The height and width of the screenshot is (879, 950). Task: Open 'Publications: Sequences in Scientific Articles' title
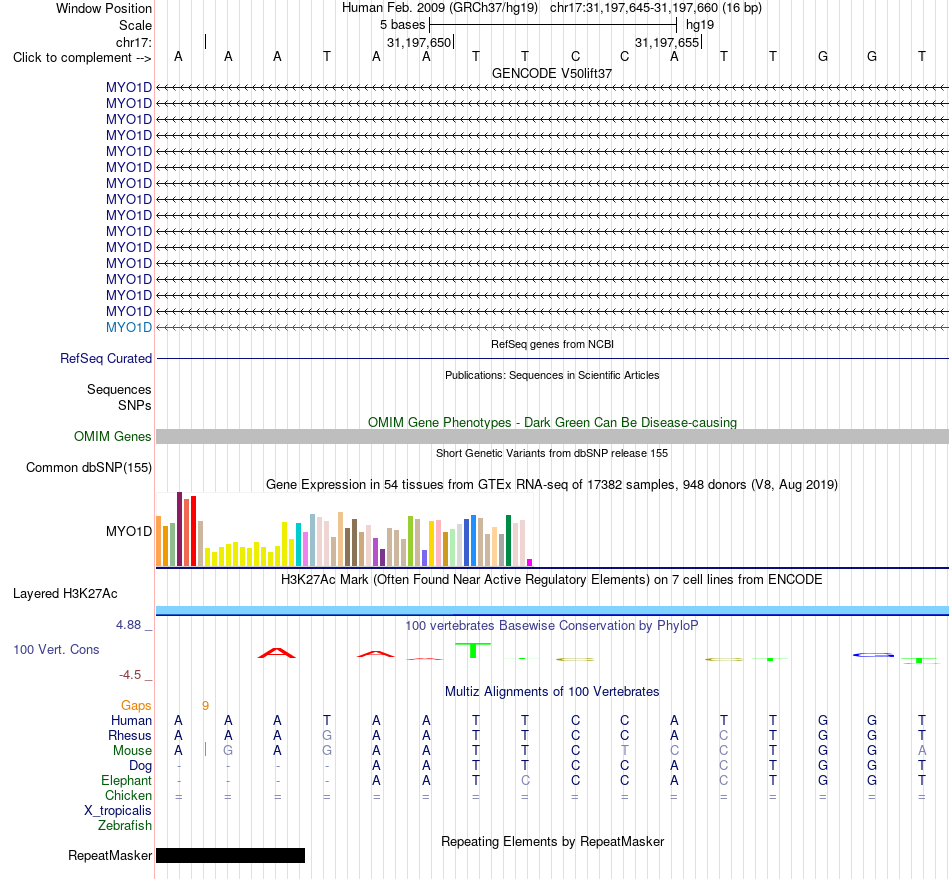(x=552, y=375)
